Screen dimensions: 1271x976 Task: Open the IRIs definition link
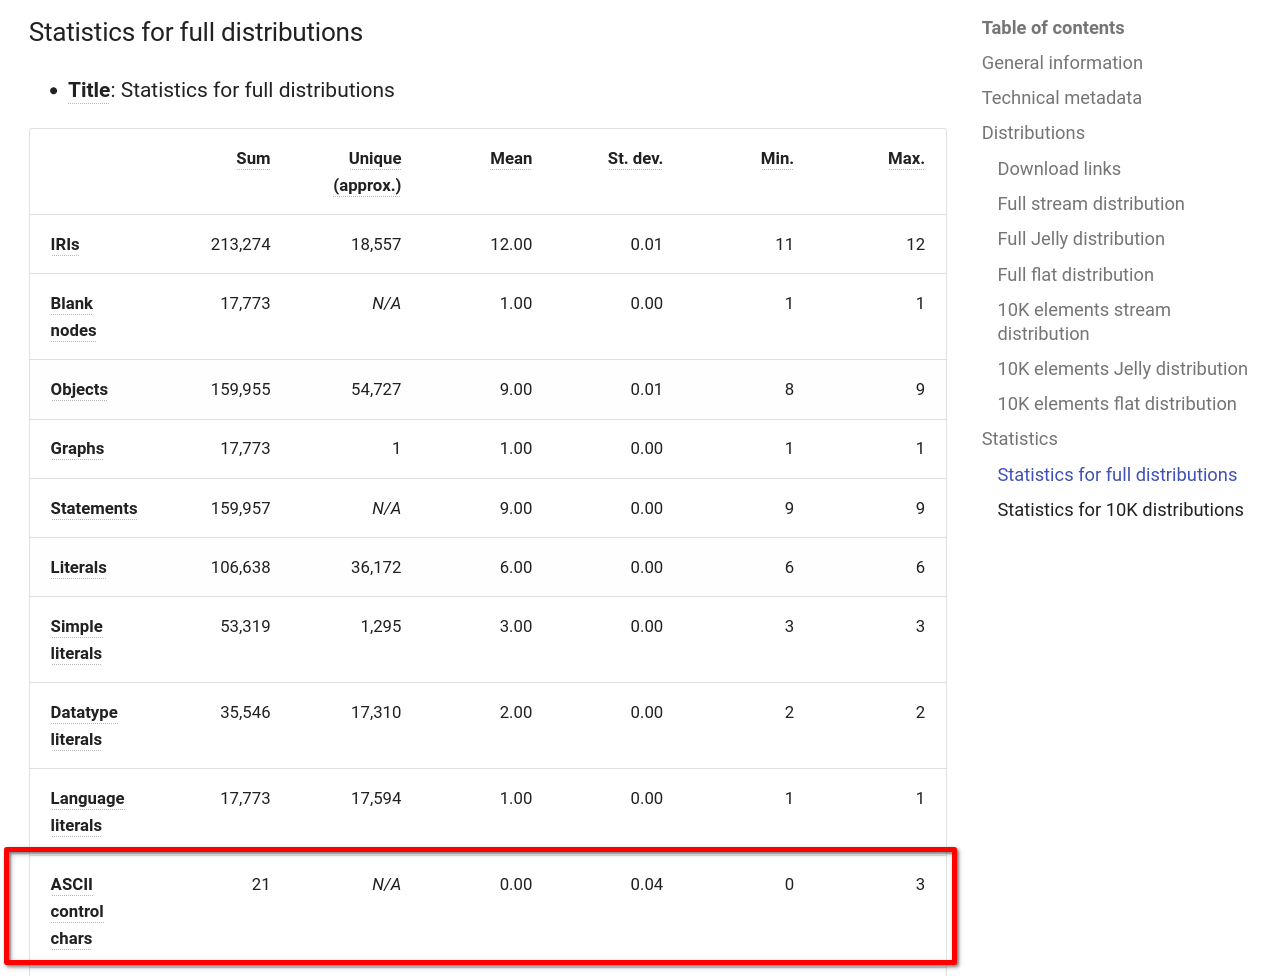pos(64,244)
